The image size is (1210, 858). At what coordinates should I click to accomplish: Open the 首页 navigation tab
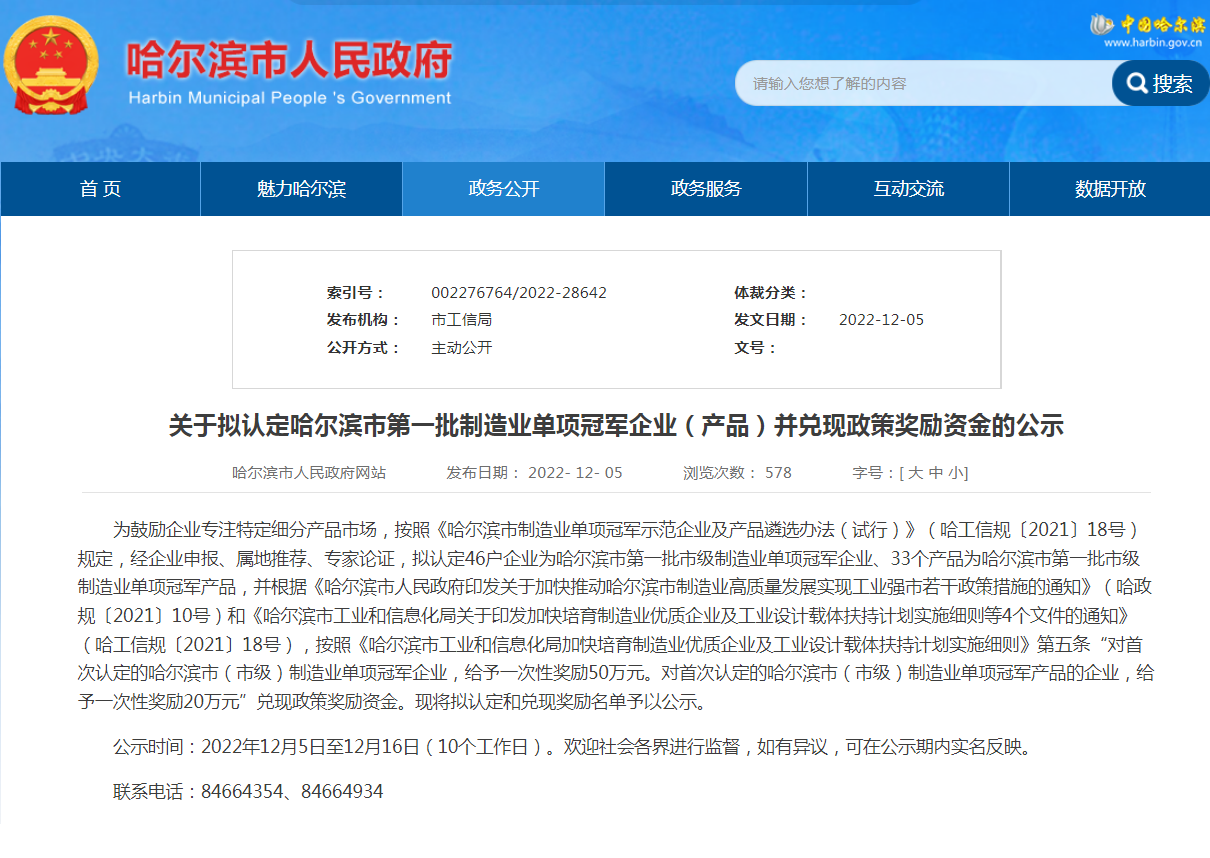100,189
